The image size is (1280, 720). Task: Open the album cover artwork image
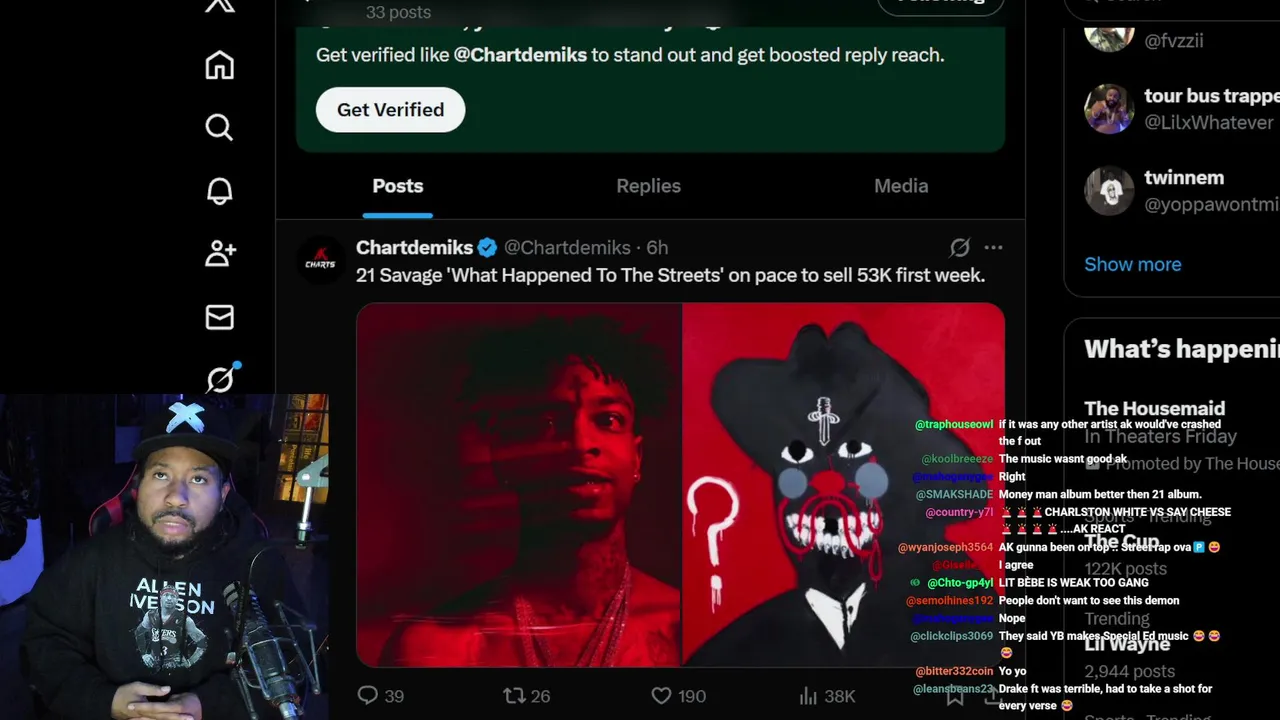click(x=844, y=485)
